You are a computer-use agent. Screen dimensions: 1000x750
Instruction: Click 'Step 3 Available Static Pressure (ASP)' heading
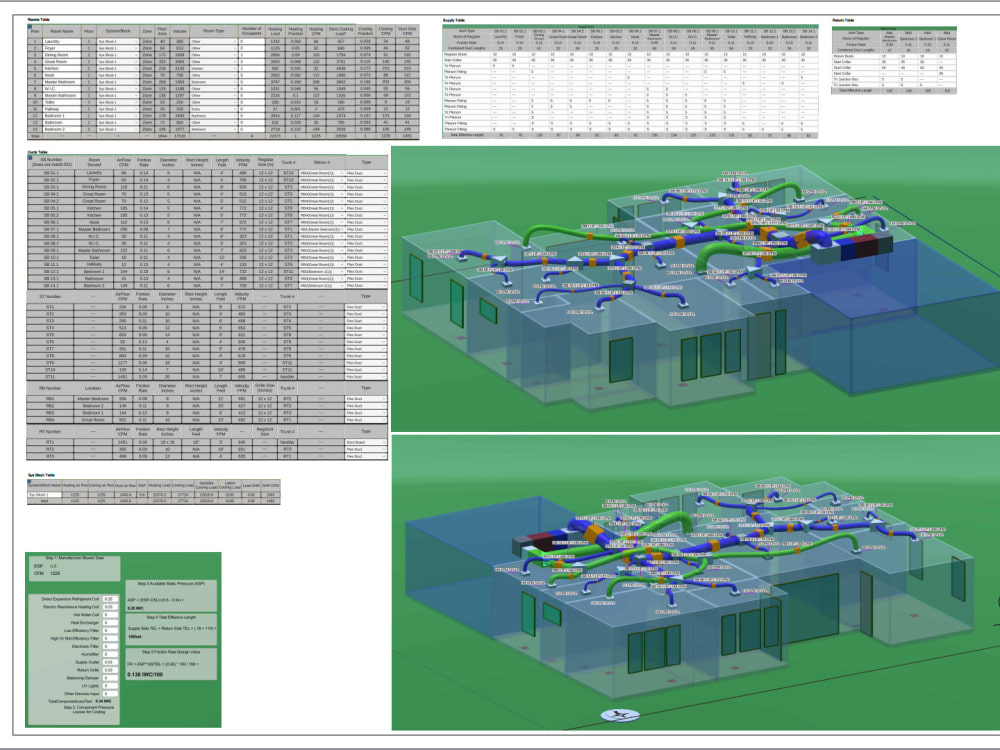pos(172,583)
